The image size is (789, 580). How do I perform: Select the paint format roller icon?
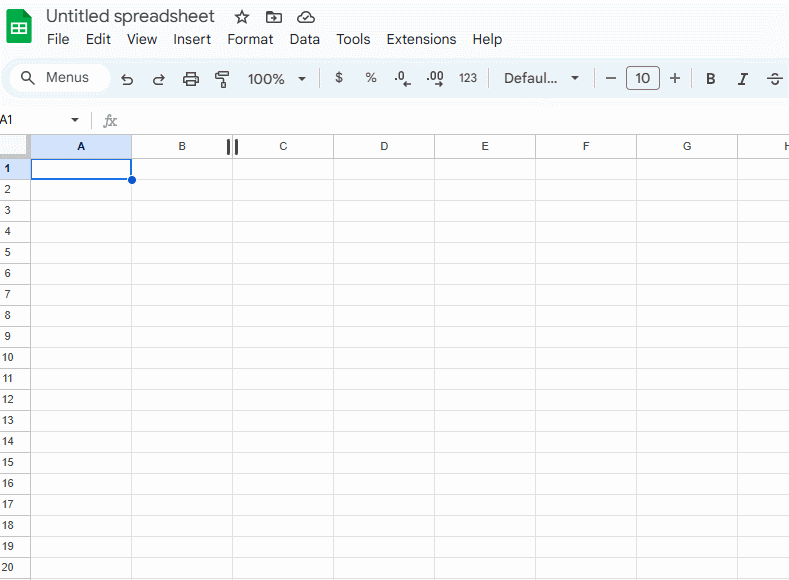click(x=222, y=79)
